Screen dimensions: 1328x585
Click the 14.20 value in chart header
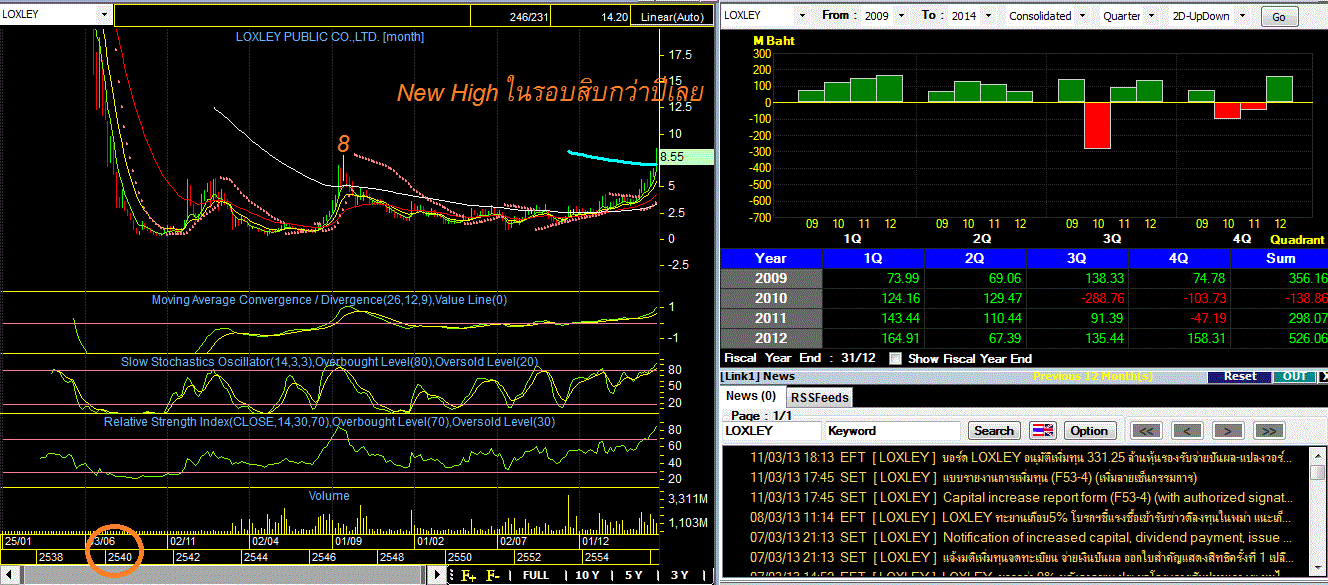click(615, 17)
